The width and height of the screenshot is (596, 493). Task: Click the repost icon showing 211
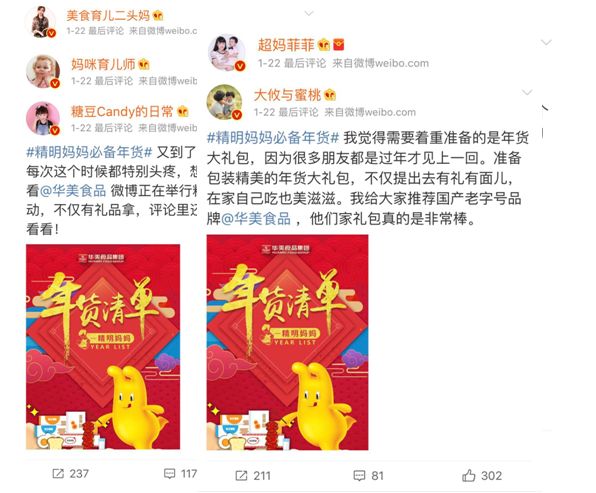241,476
